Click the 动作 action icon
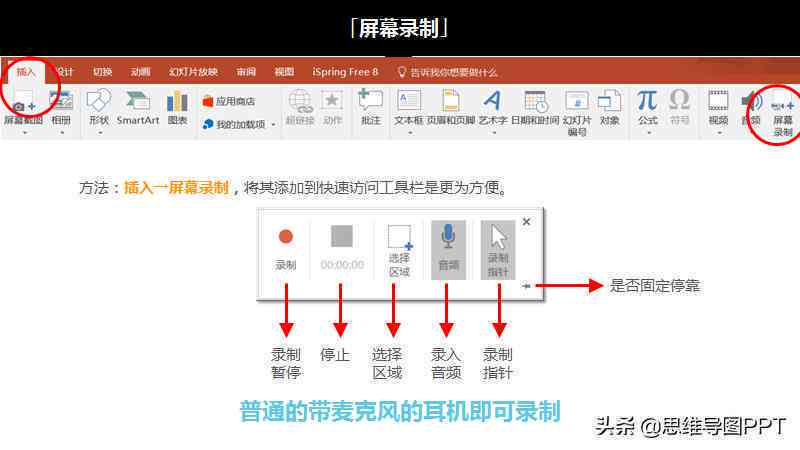 [x=332, y=101]
